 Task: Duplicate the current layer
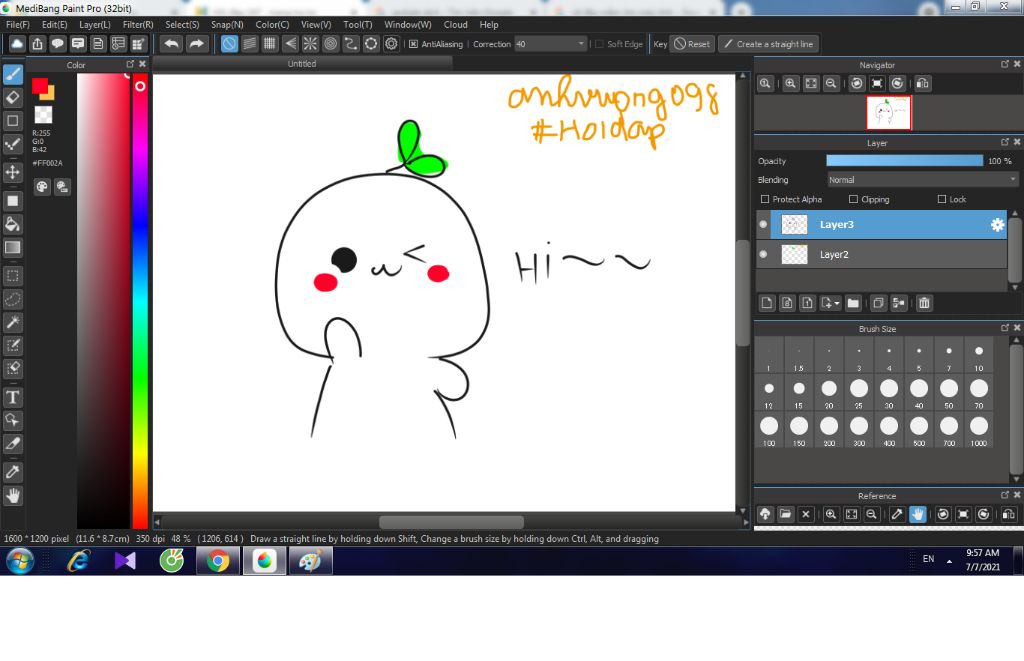point(878,303)
